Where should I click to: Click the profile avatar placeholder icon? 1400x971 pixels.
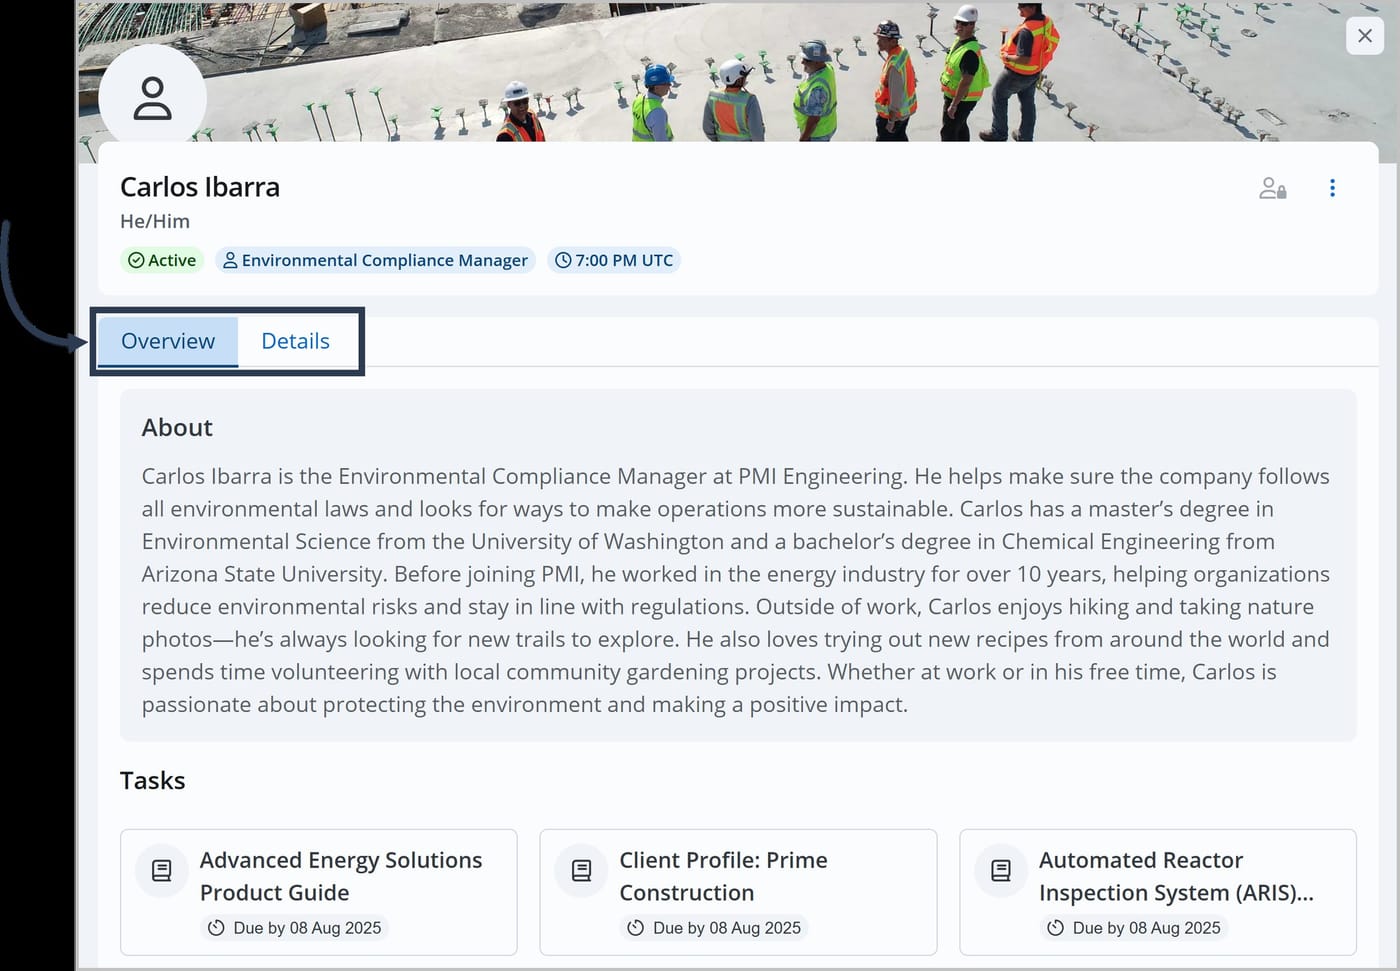click(153, 98)
